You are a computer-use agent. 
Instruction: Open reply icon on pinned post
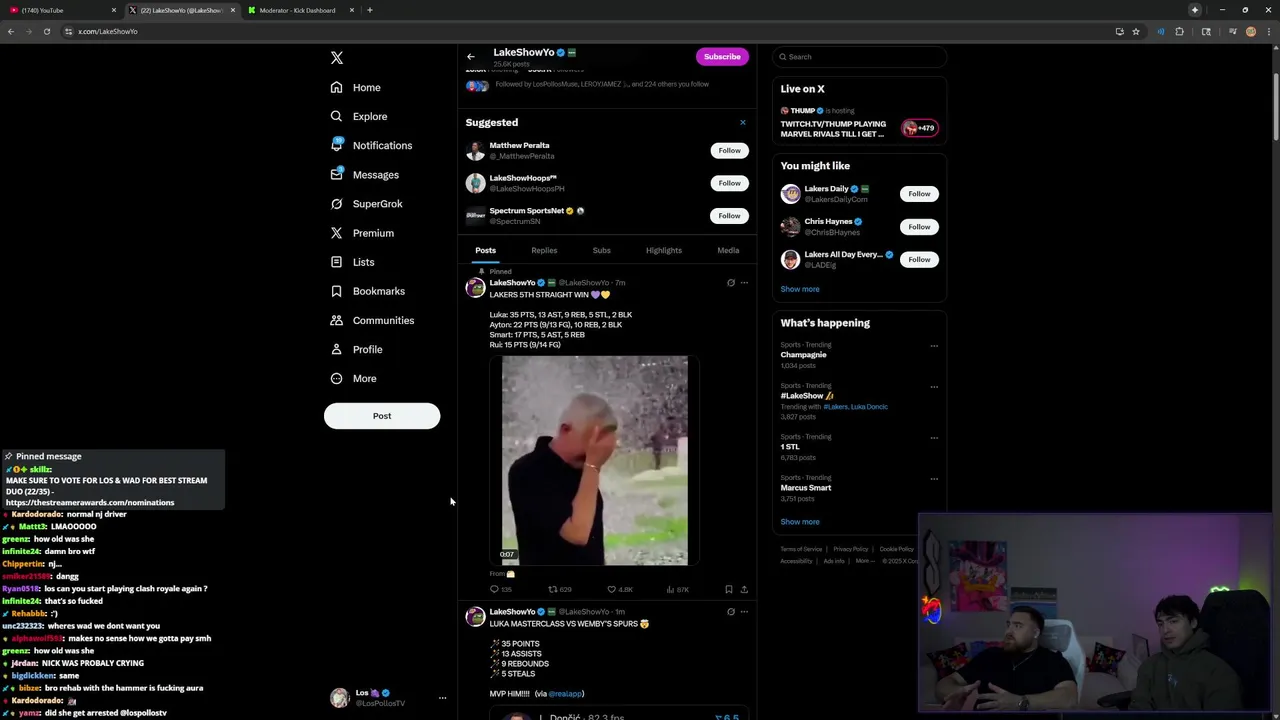coord(494,589)
